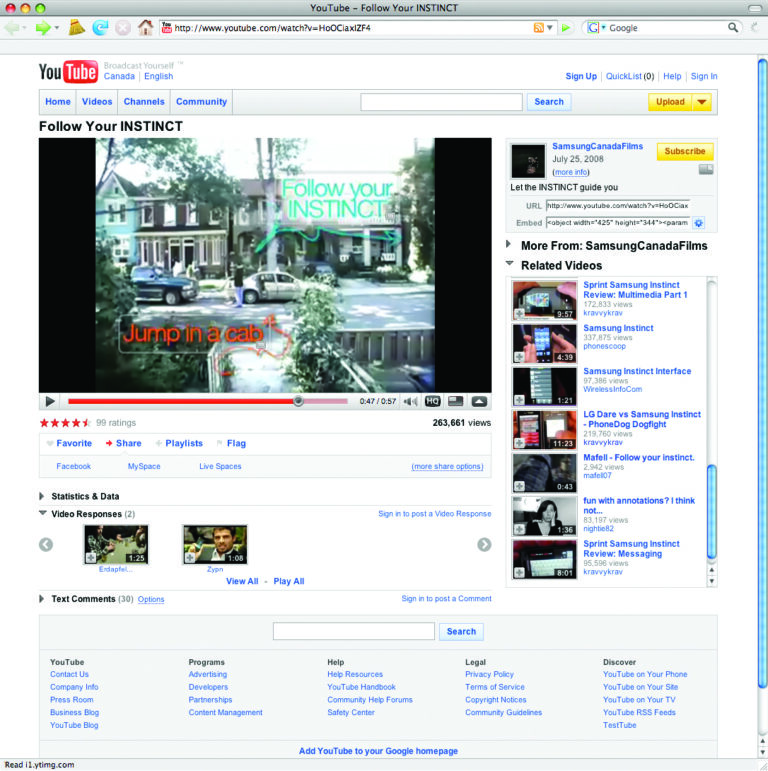Open the 'more share options' link
Image resolution: width=768 pixels, height=771 pixels.
(447, 467)
